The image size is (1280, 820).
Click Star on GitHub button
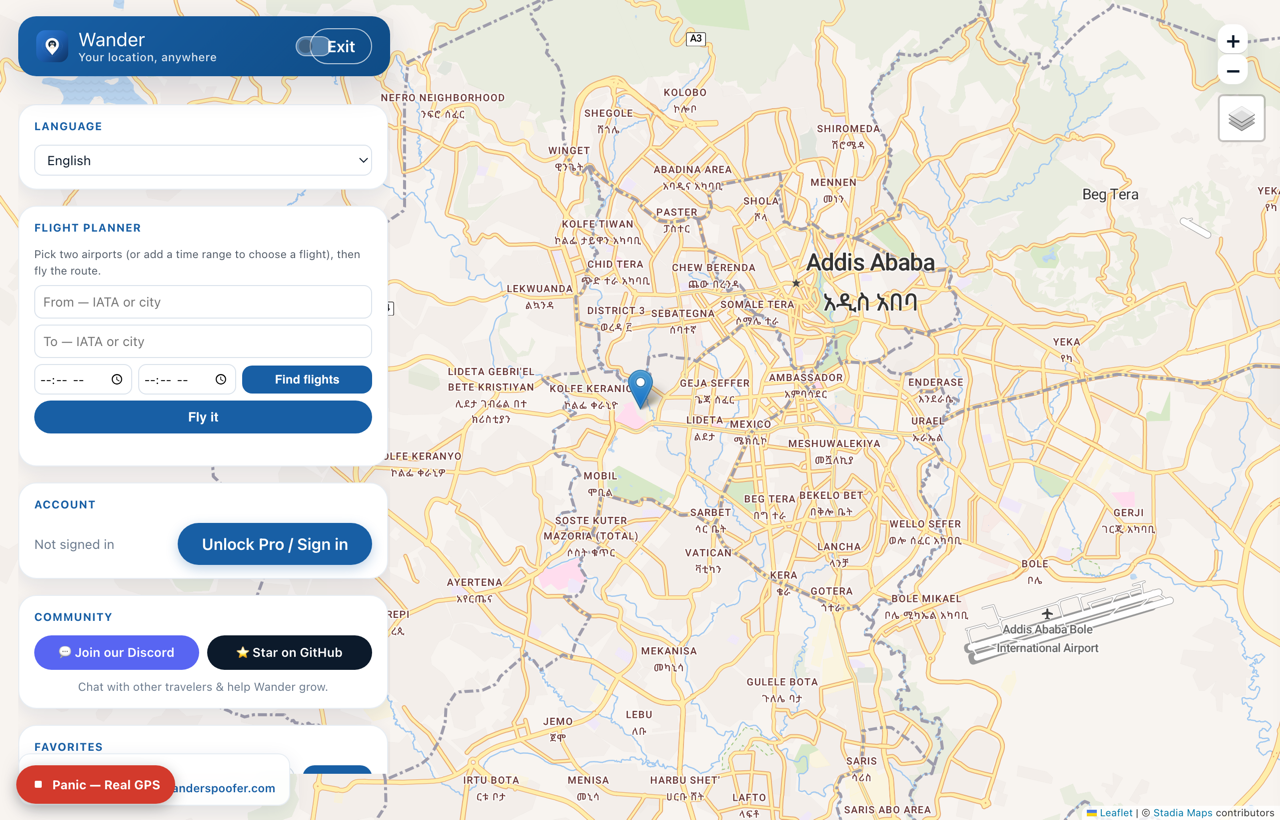click(289, 652)
